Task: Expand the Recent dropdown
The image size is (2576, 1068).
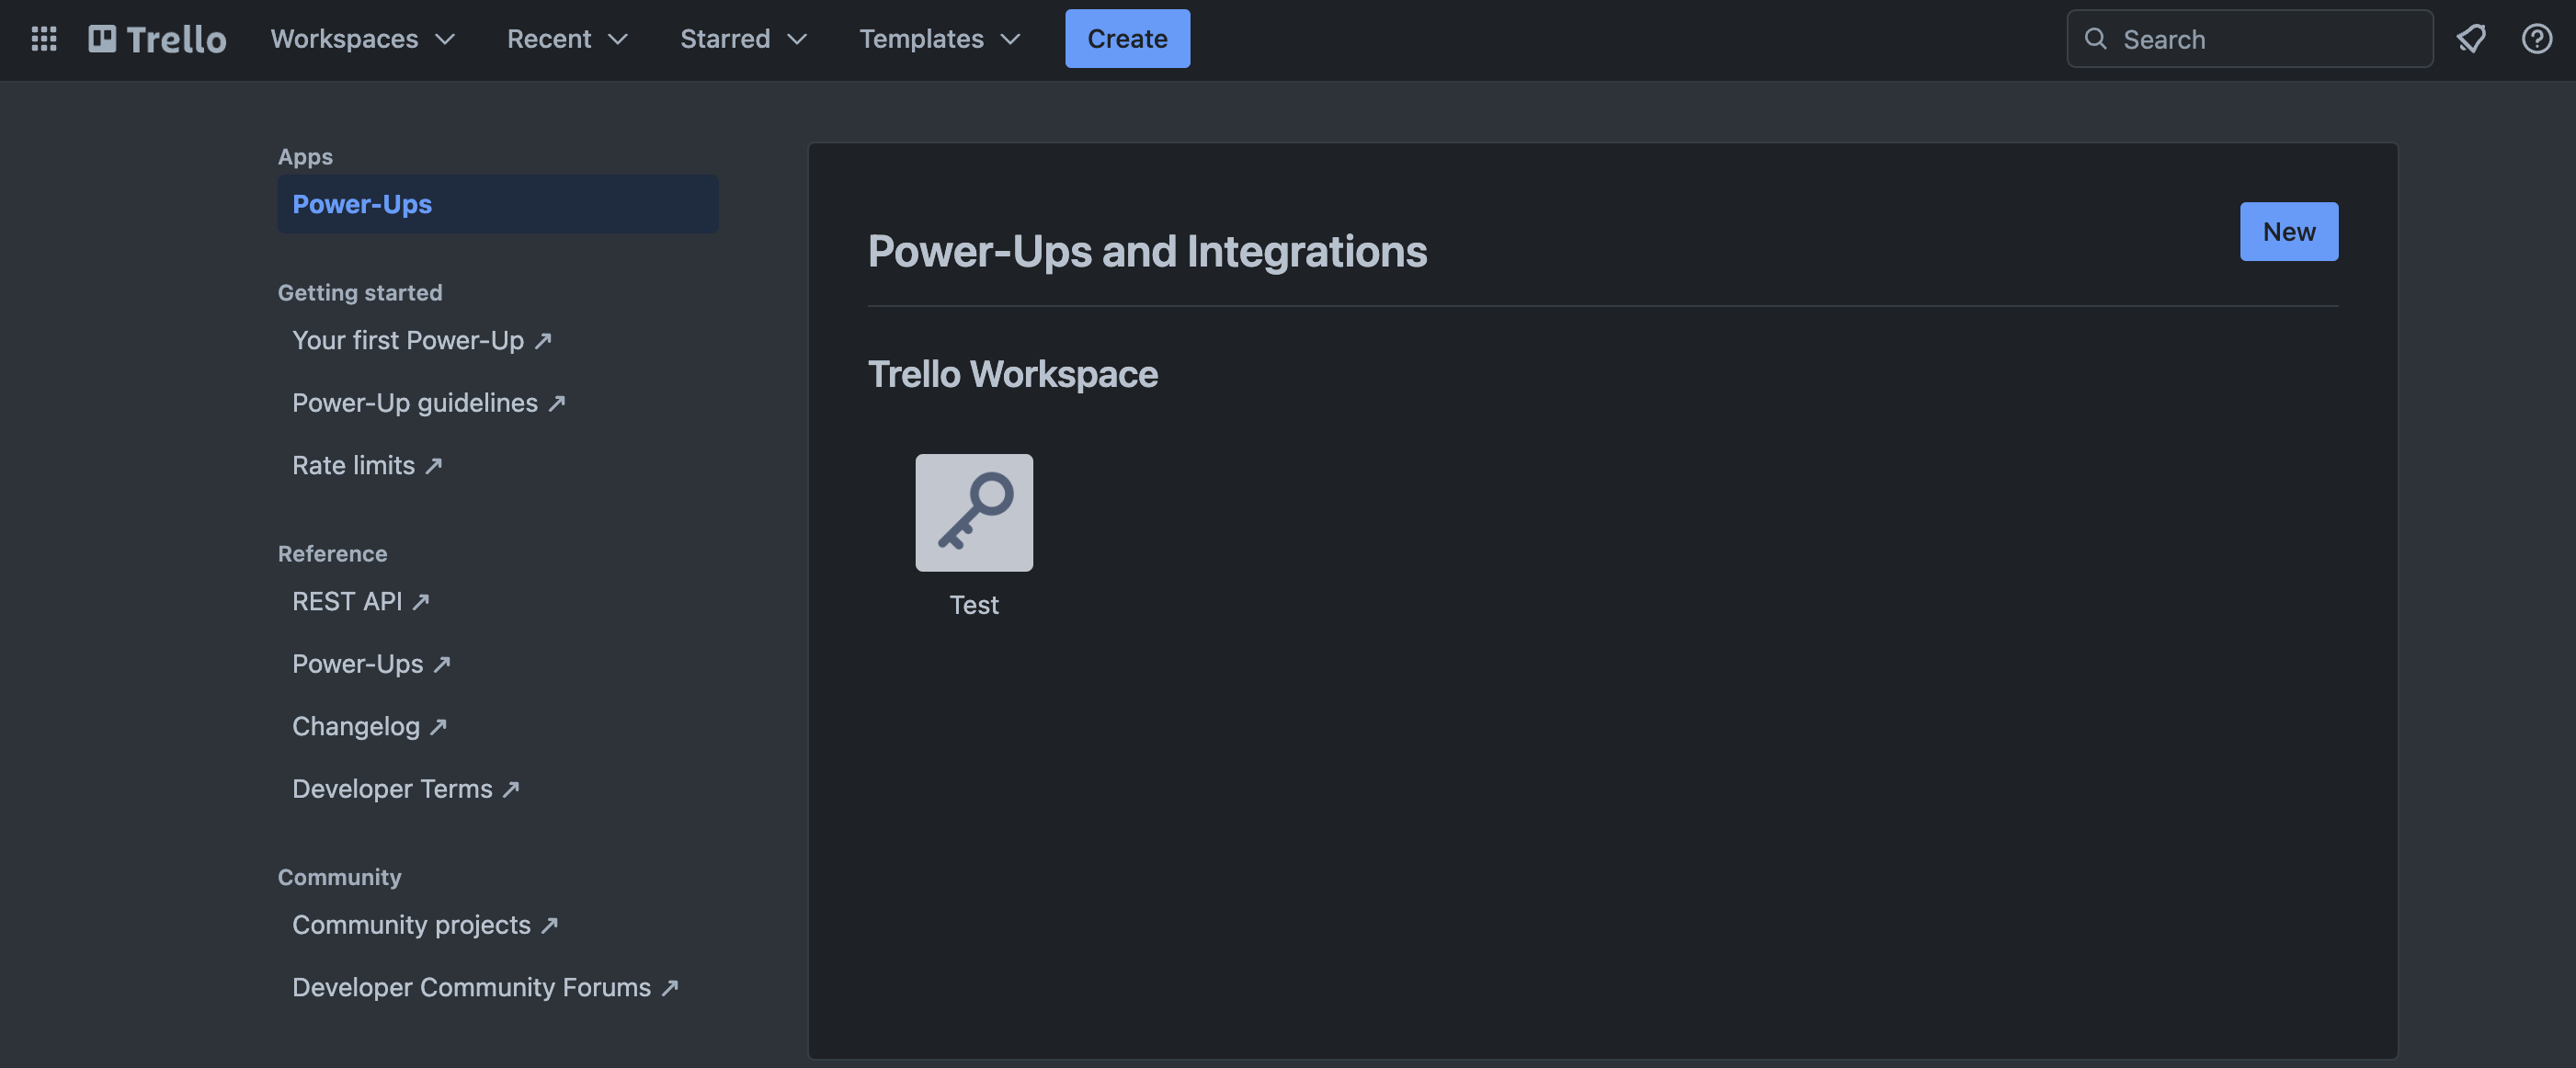Action: point(566,39)
